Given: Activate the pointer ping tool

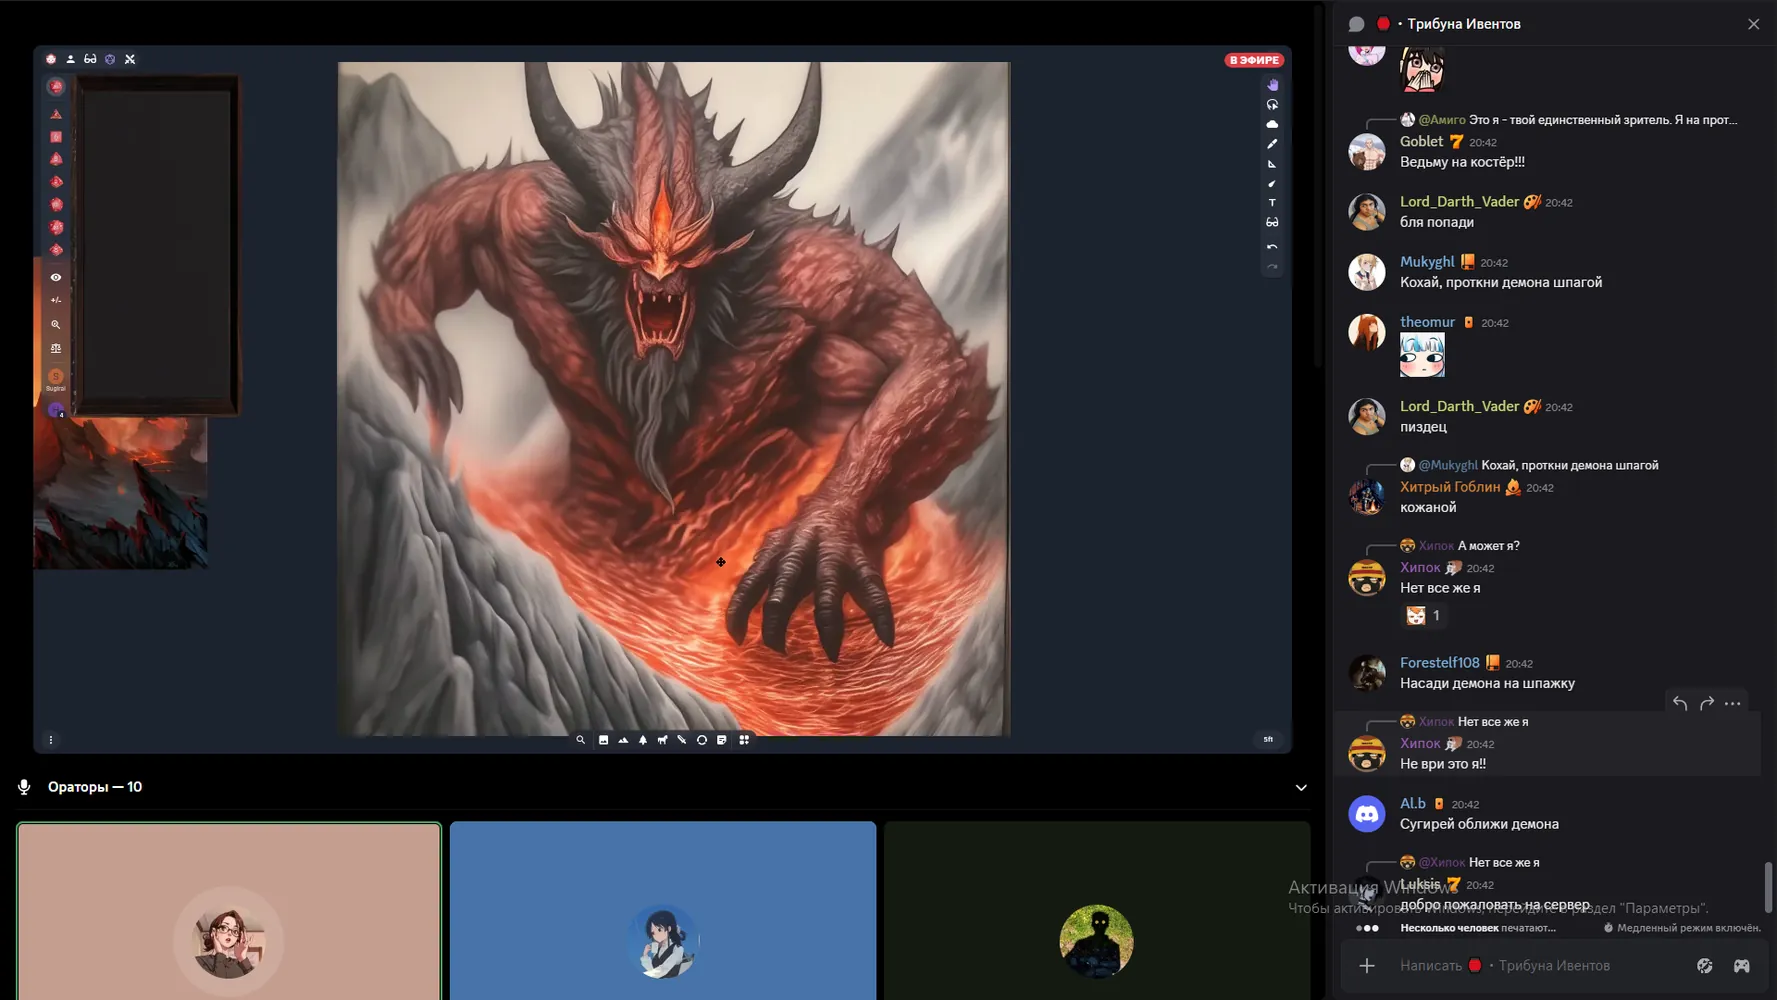Looking at the screenshot, I should click(1272, 105).
